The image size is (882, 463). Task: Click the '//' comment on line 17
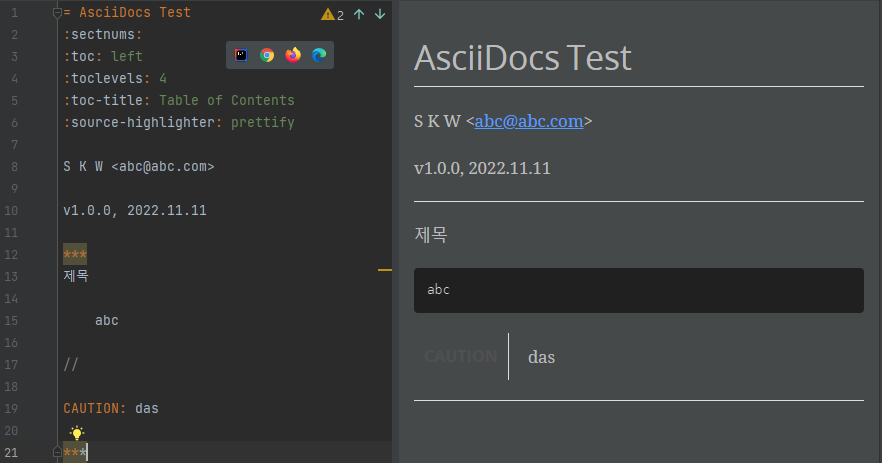(71, 365)
